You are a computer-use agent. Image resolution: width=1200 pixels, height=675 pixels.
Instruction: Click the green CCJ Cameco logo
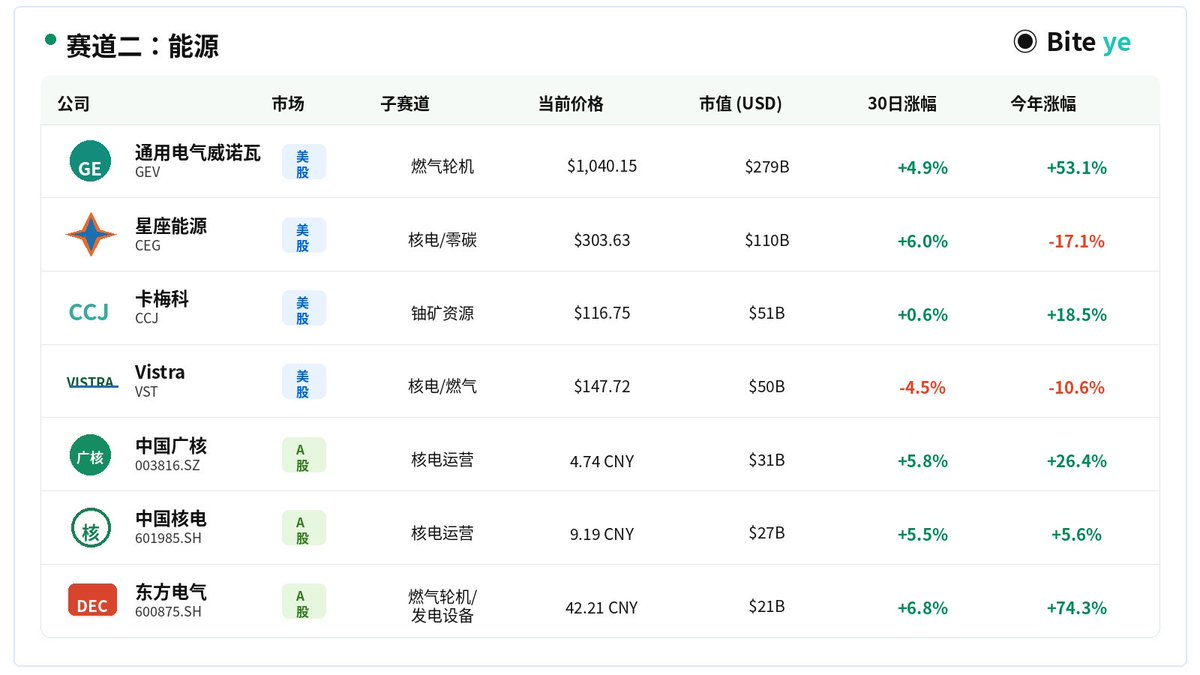coord(88,313)
